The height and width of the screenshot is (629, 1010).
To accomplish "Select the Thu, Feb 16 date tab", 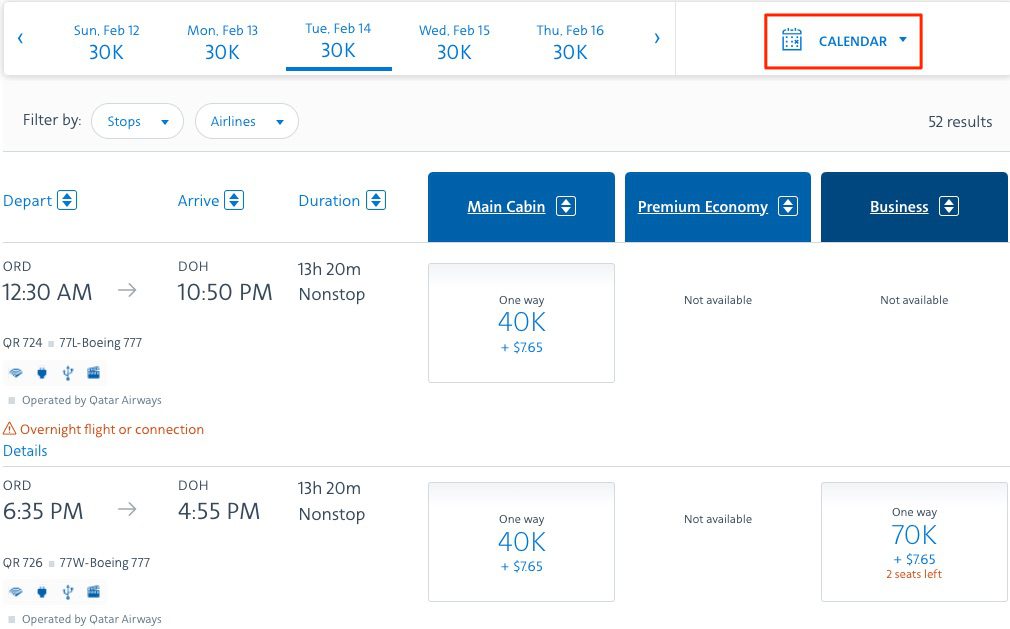I will coord(570,40).
